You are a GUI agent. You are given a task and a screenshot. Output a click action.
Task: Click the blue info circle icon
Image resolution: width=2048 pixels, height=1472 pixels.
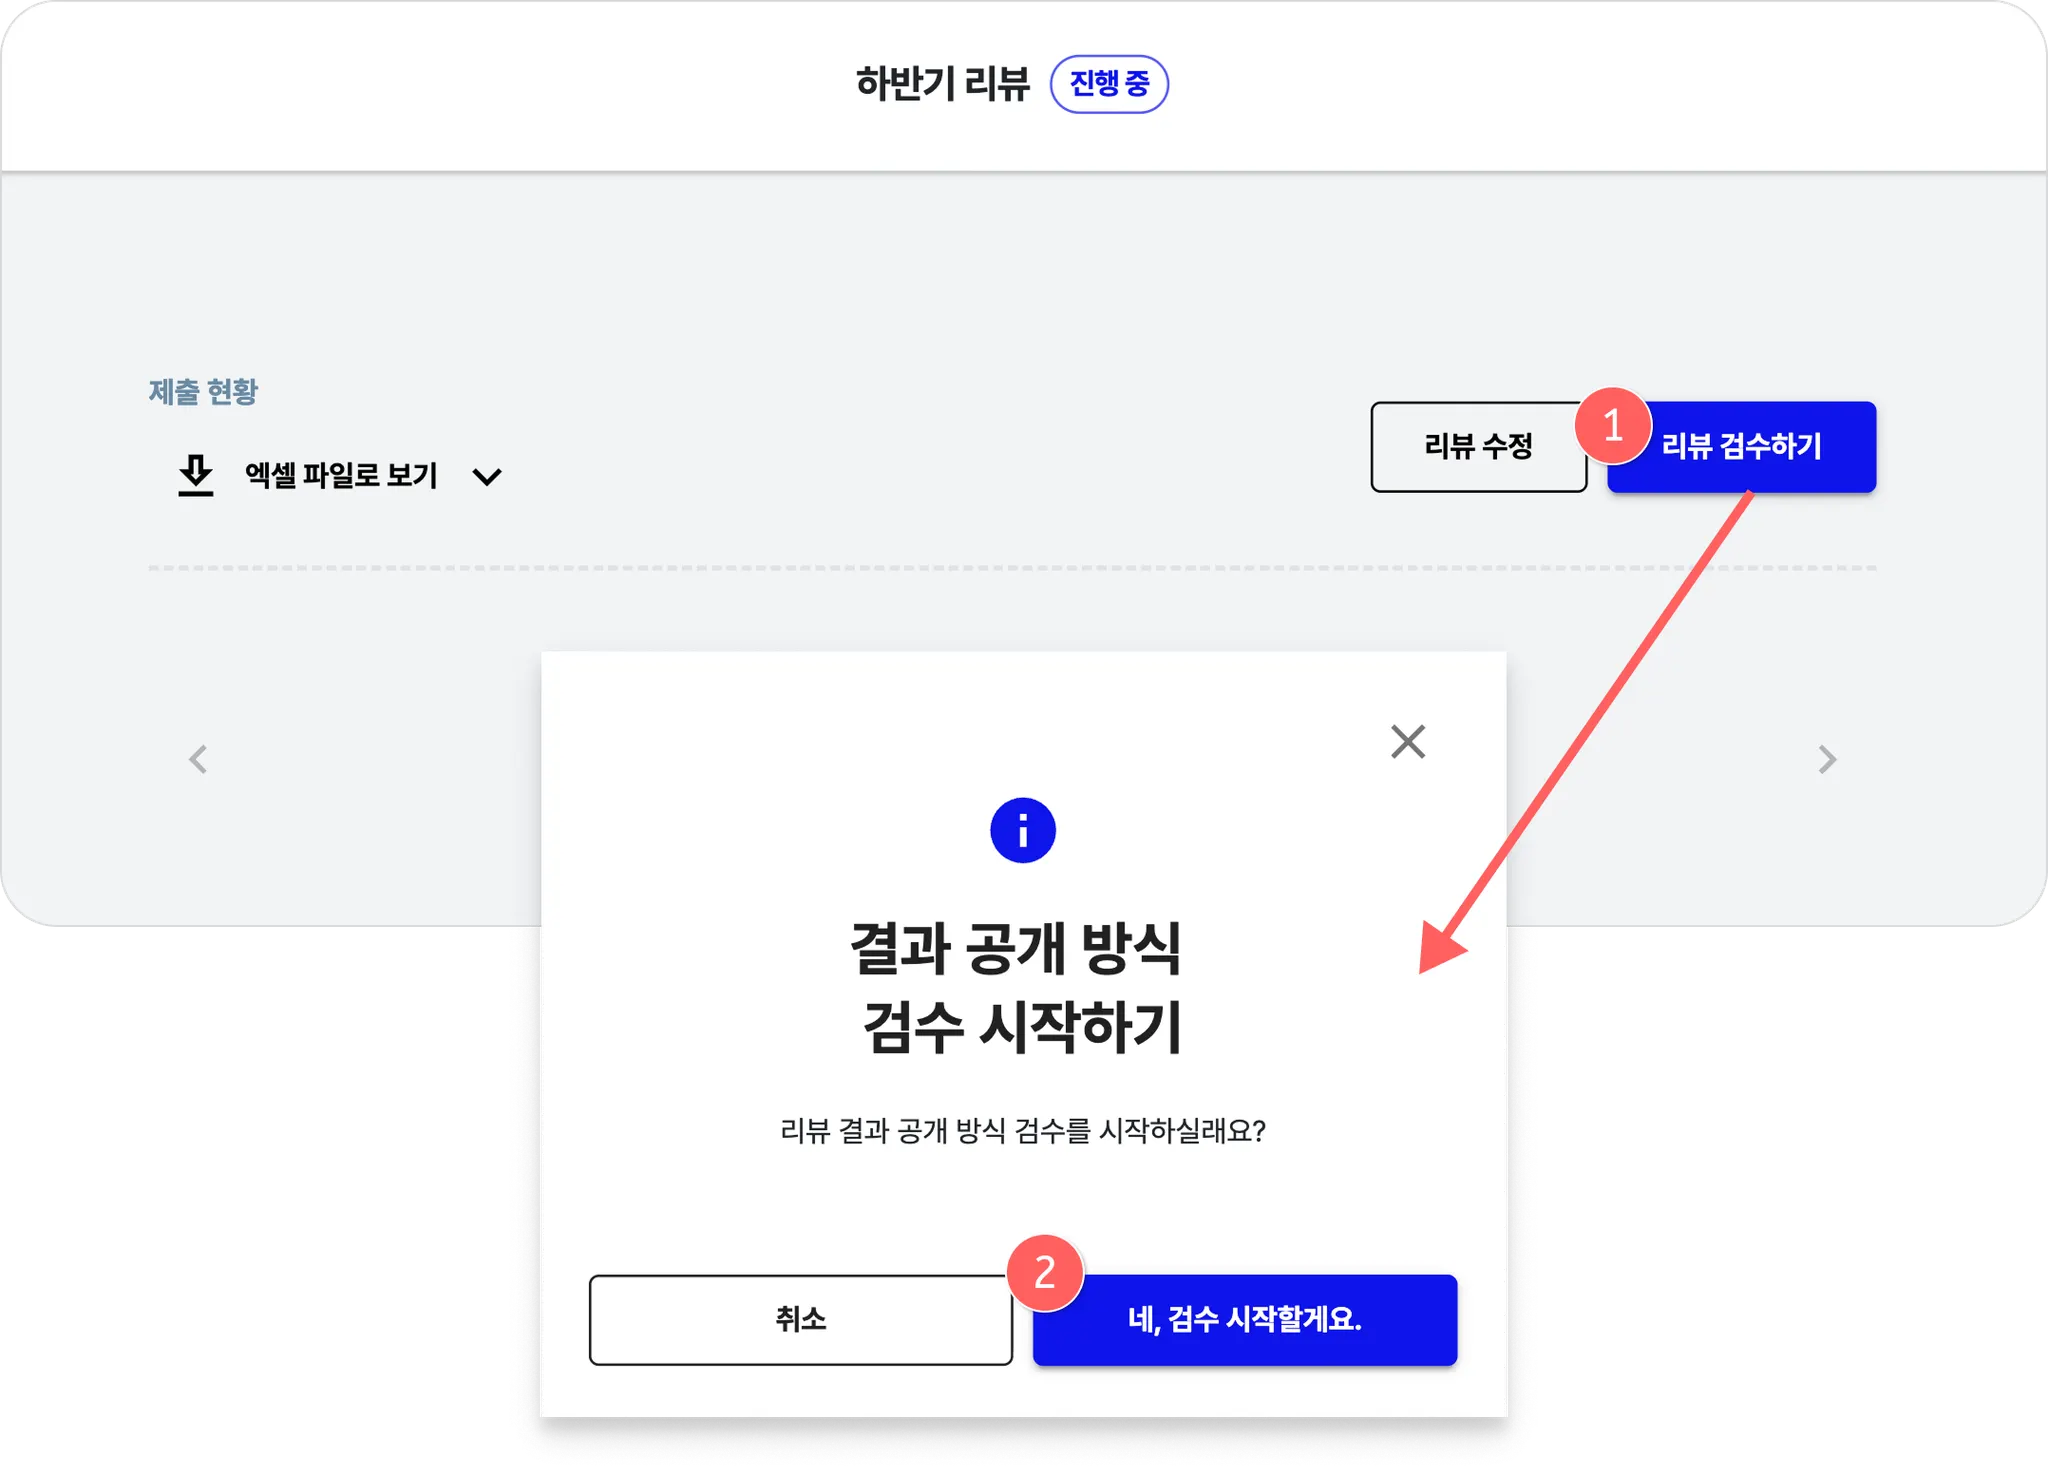(x=1022, y=830)
